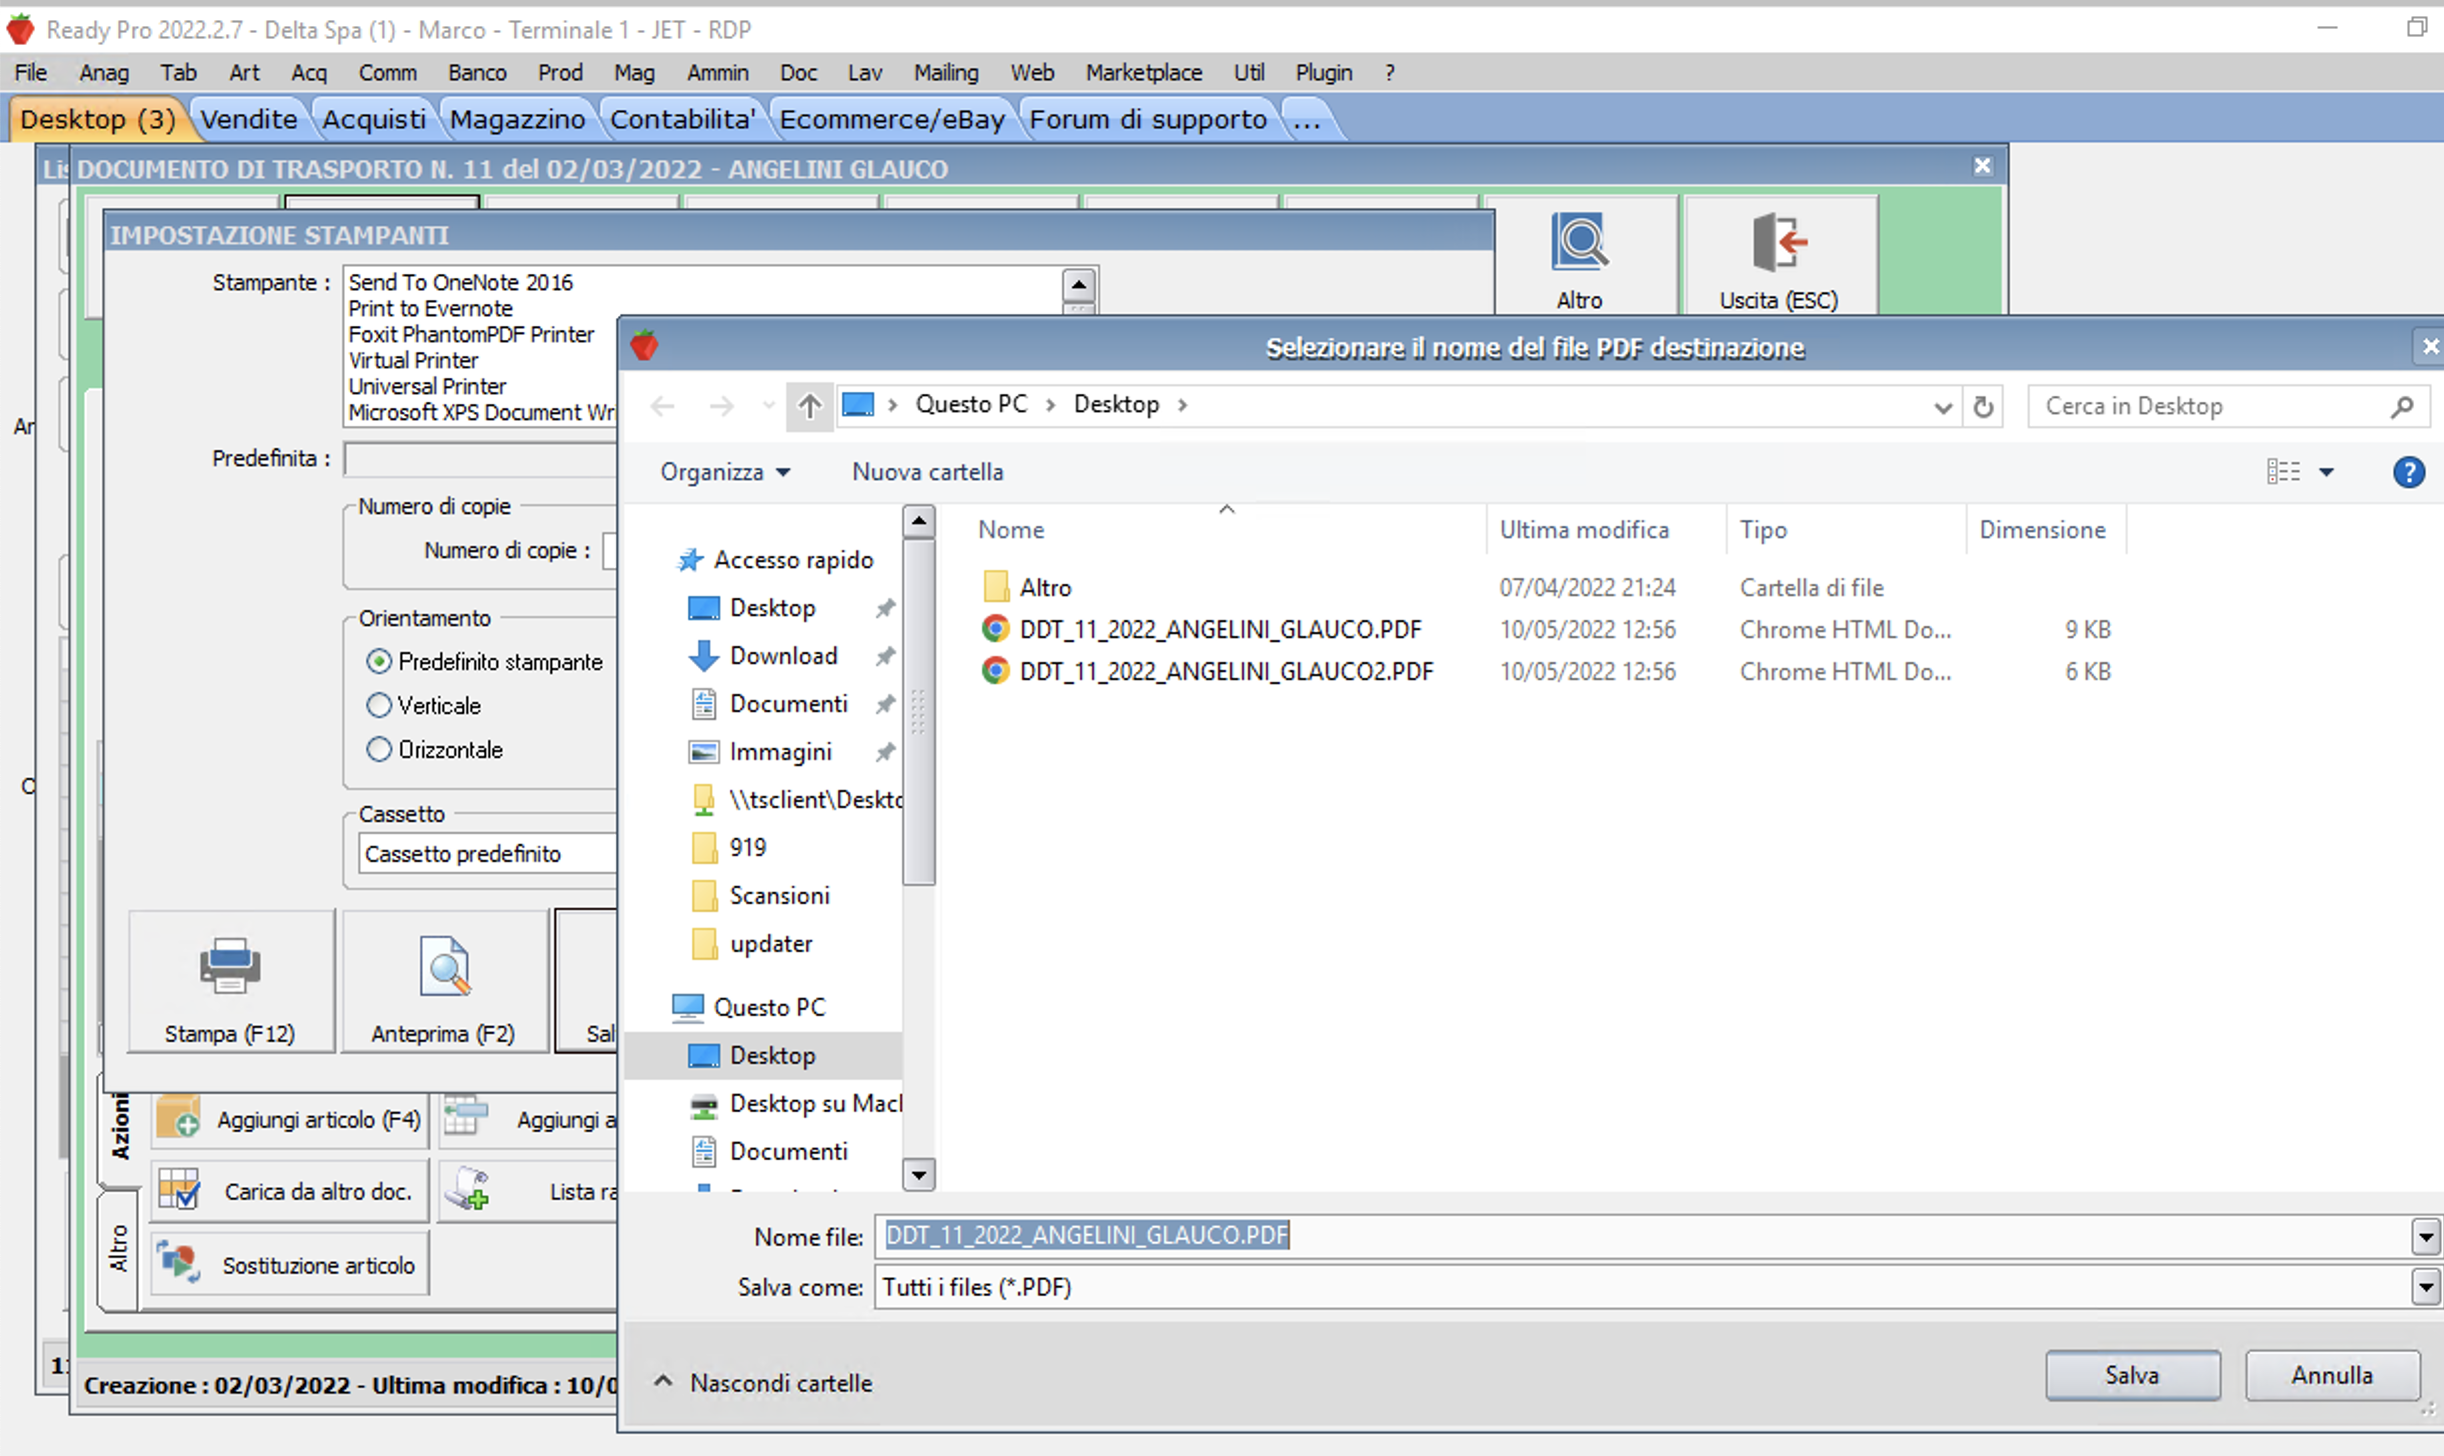Sort by the Nome column header

(1010, 529)
